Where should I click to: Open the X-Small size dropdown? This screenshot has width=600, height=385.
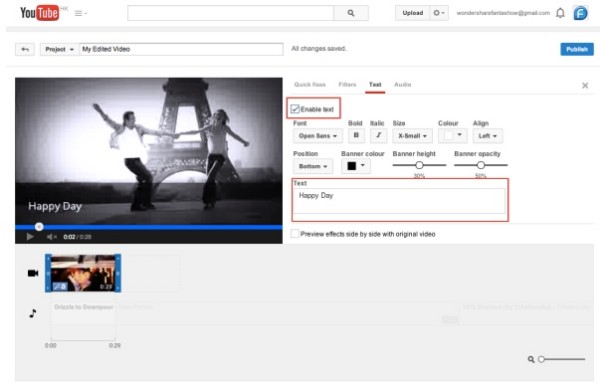[x=412, y=136]
